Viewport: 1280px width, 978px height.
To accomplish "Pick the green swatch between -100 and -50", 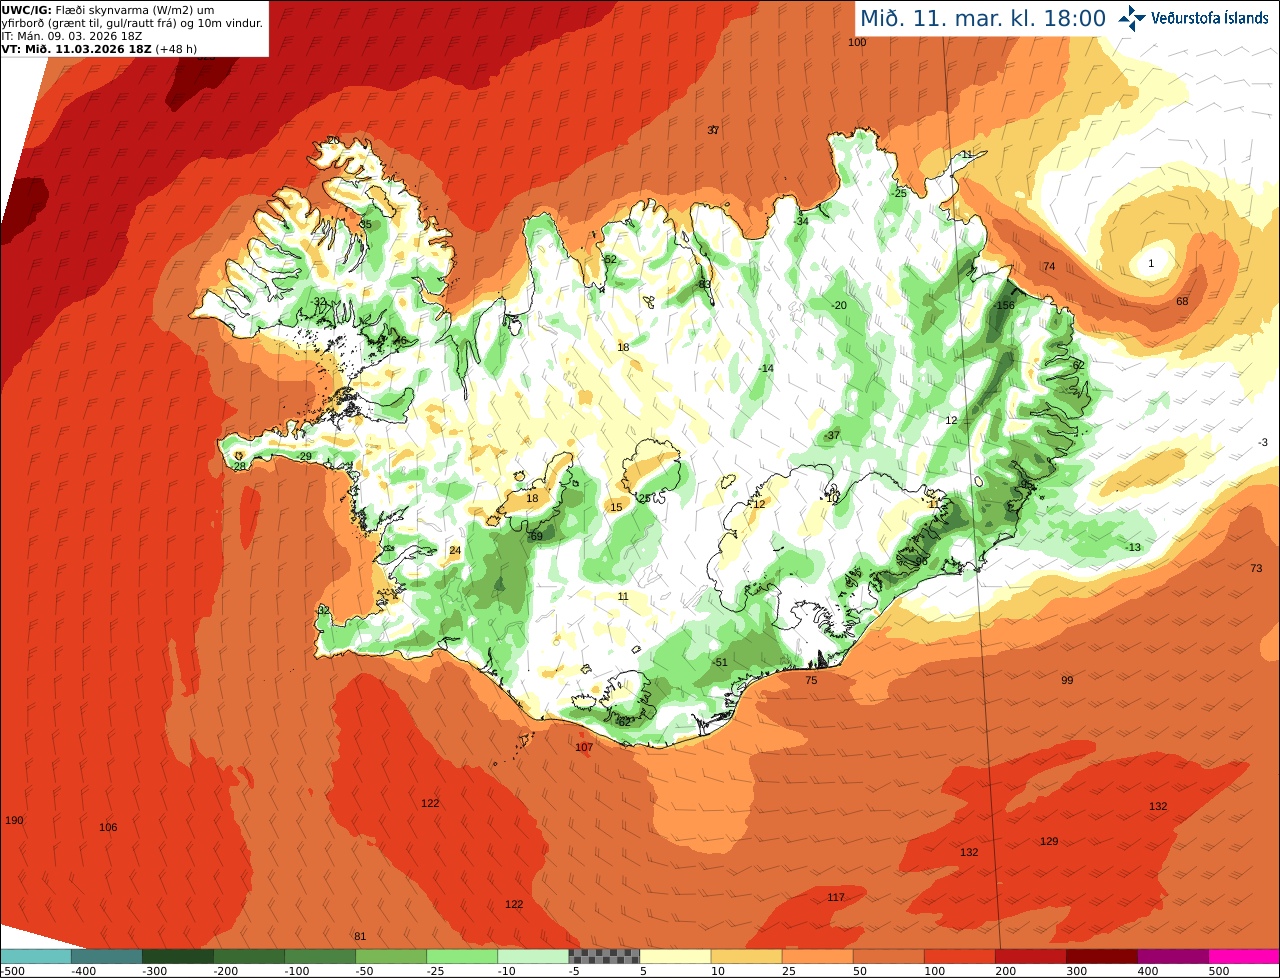I will click(319, 956).
